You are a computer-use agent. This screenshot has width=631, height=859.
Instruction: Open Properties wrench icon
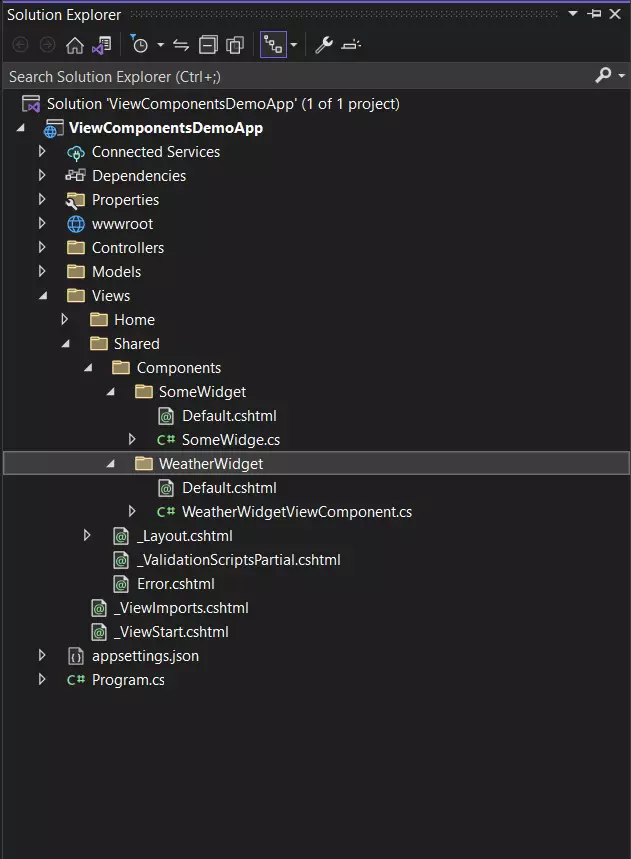point(323,45)
